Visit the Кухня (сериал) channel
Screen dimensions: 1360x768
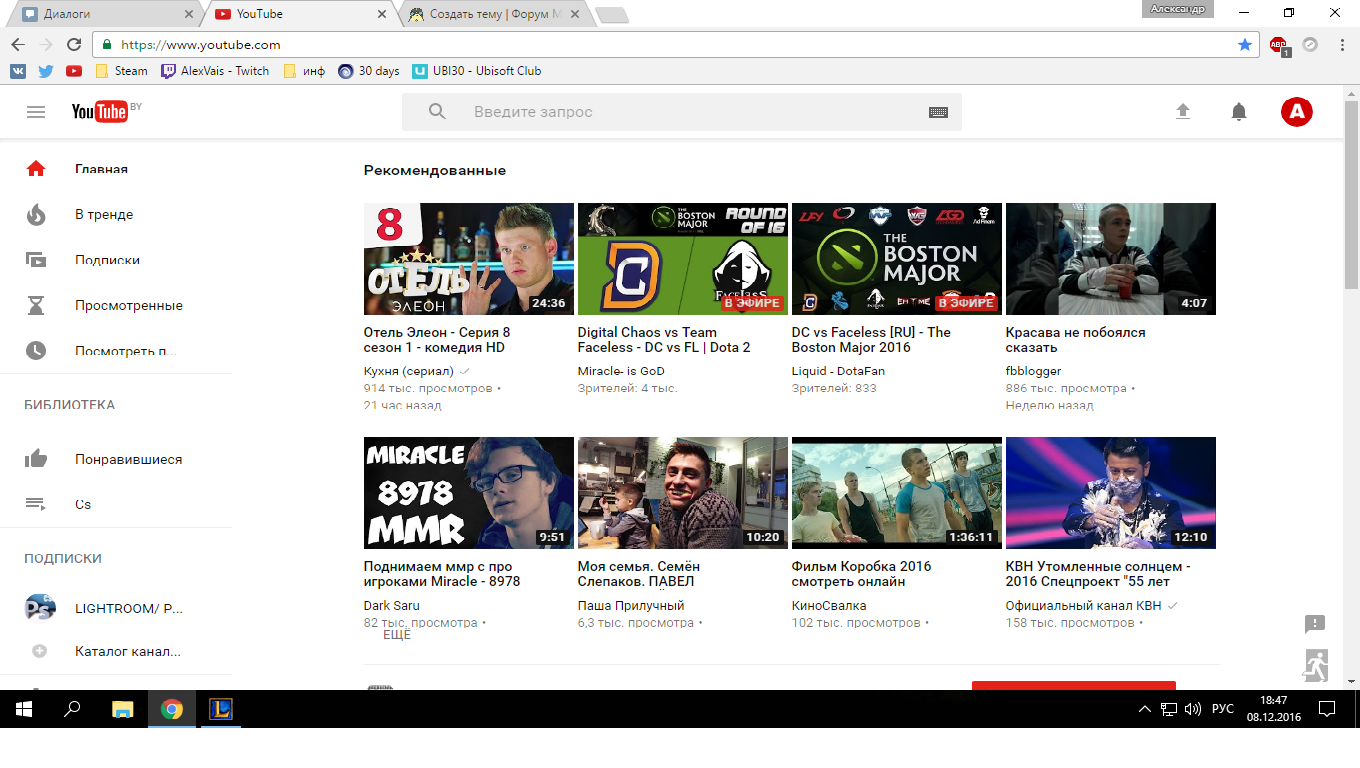[409, 371]
